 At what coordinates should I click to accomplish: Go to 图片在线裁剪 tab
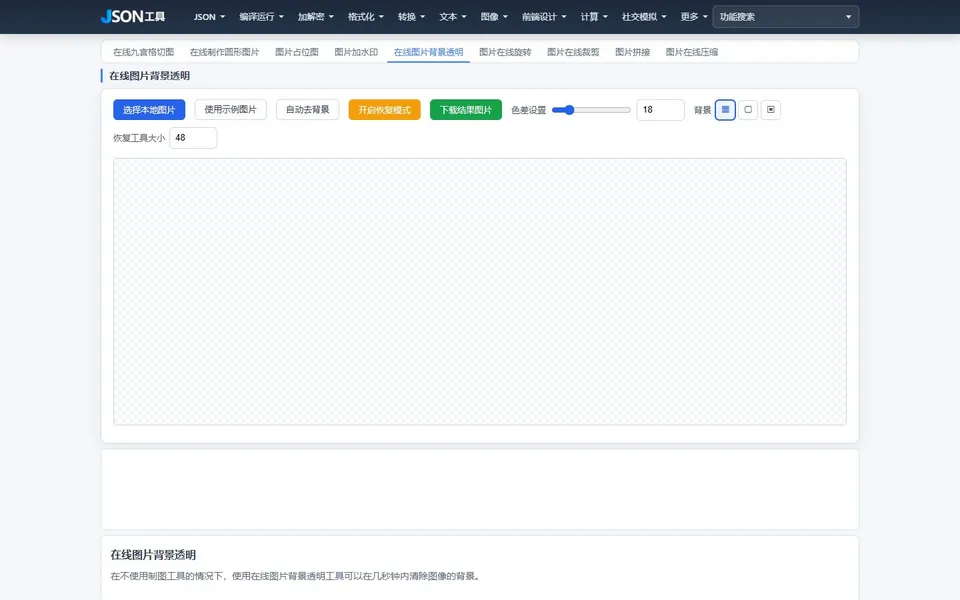coord(573,52)
